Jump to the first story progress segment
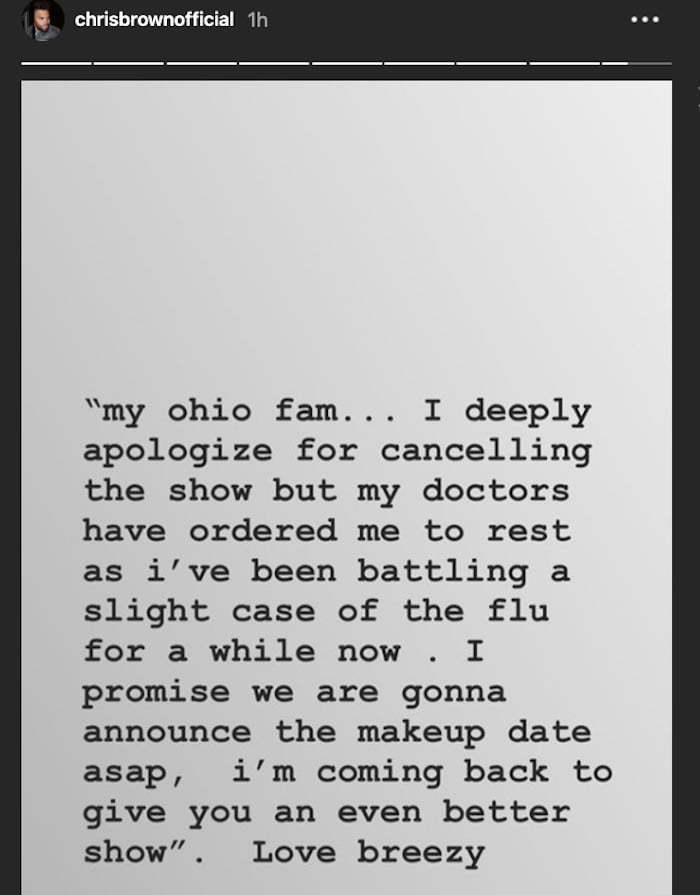Viewport: 700px width, 895px height. (x=56, y=63)
